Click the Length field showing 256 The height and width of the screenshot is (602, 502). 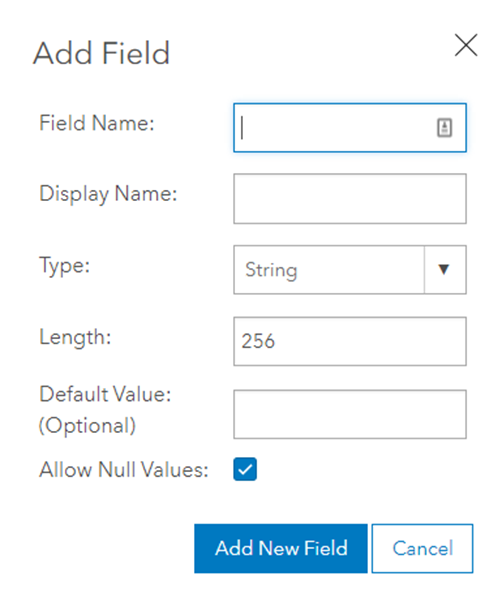tap(350, 341)
